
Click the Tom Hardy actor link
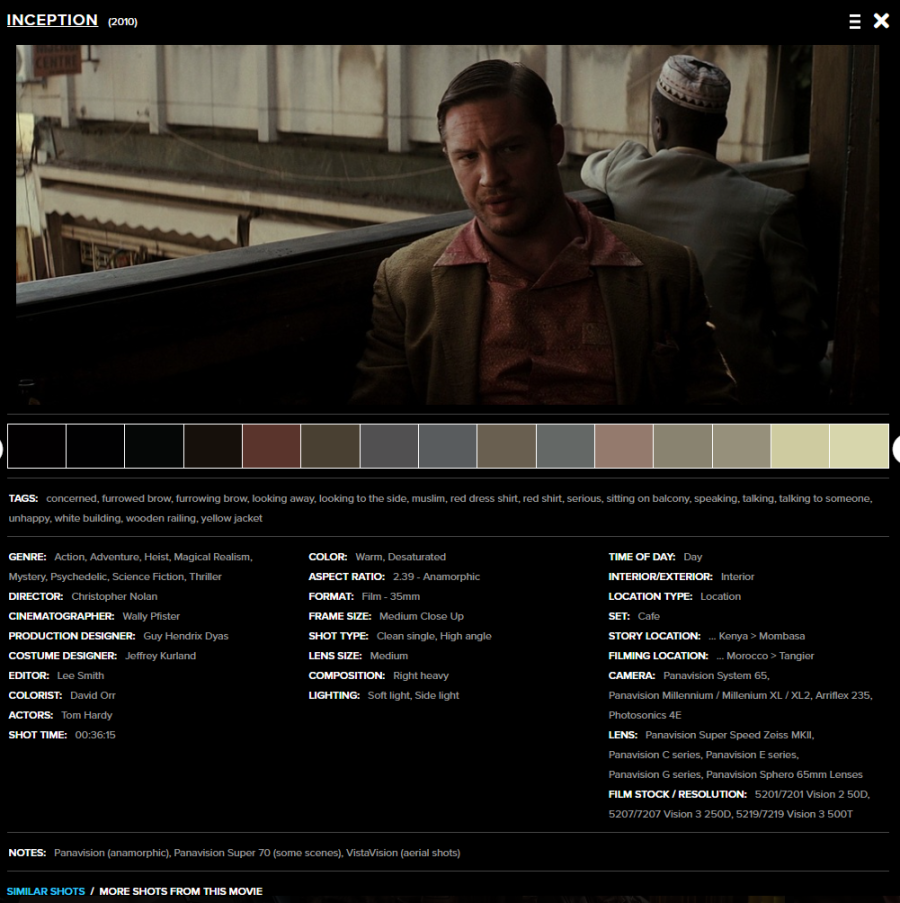tap(87, 715)
